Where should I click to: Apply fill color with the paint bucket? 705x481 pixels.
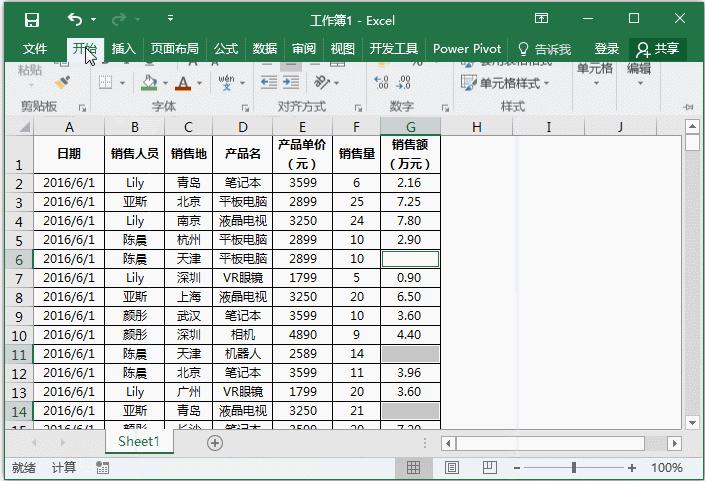[x=149, y=83]
